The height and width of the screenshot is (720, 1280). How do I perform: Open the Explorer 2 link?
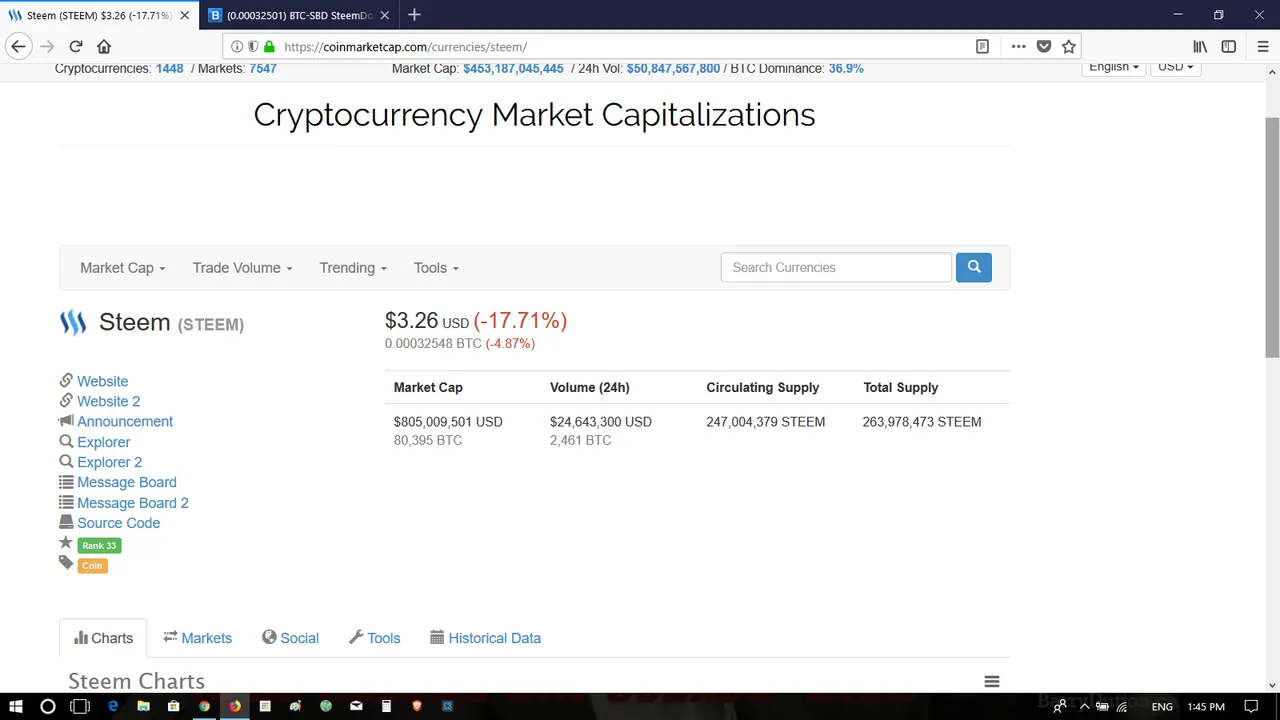pyautogui.click(x=109, y=462)
